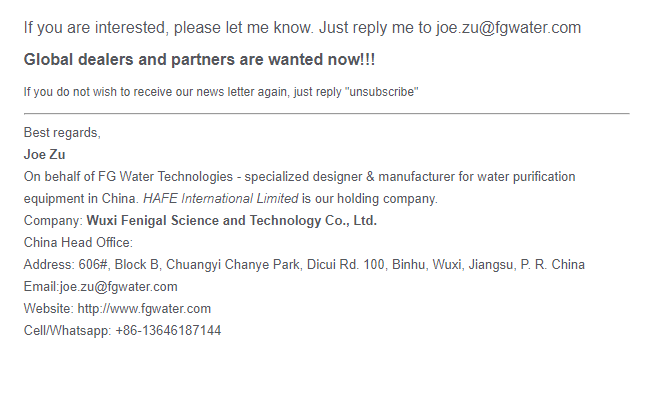651x402 pixels.
Task: Click the bold name "Joe Zu"
Action: pos(44,154)
